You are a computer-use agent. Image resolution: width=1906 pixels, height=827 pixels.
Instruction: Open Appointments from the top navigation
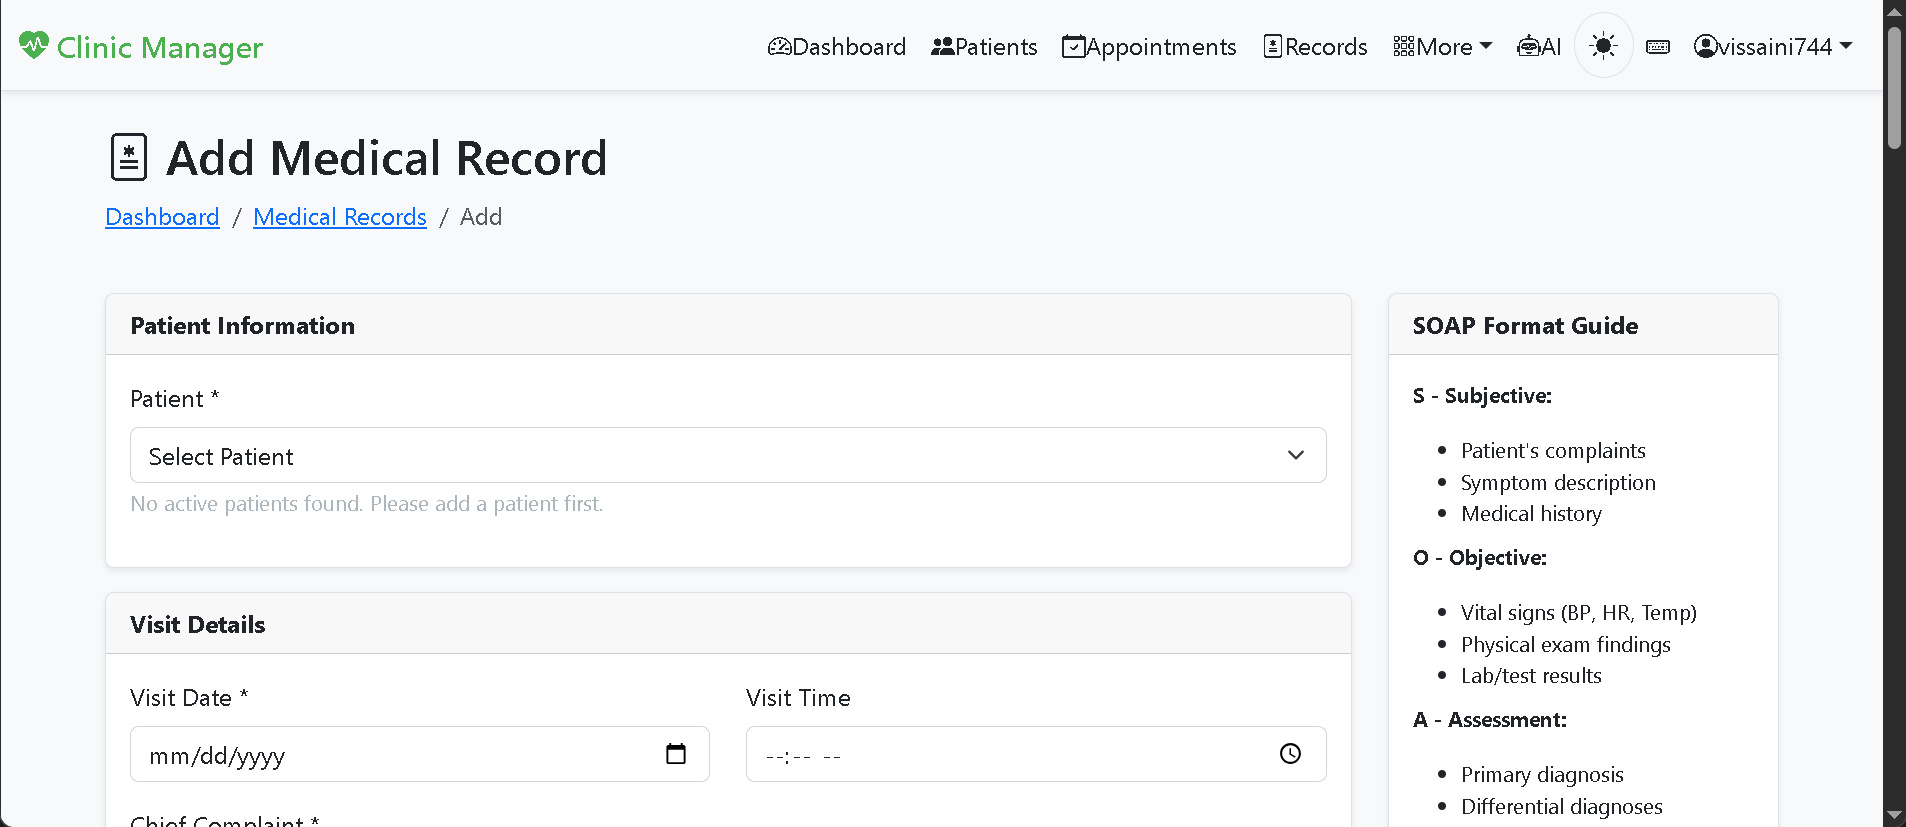[1149, 47]
